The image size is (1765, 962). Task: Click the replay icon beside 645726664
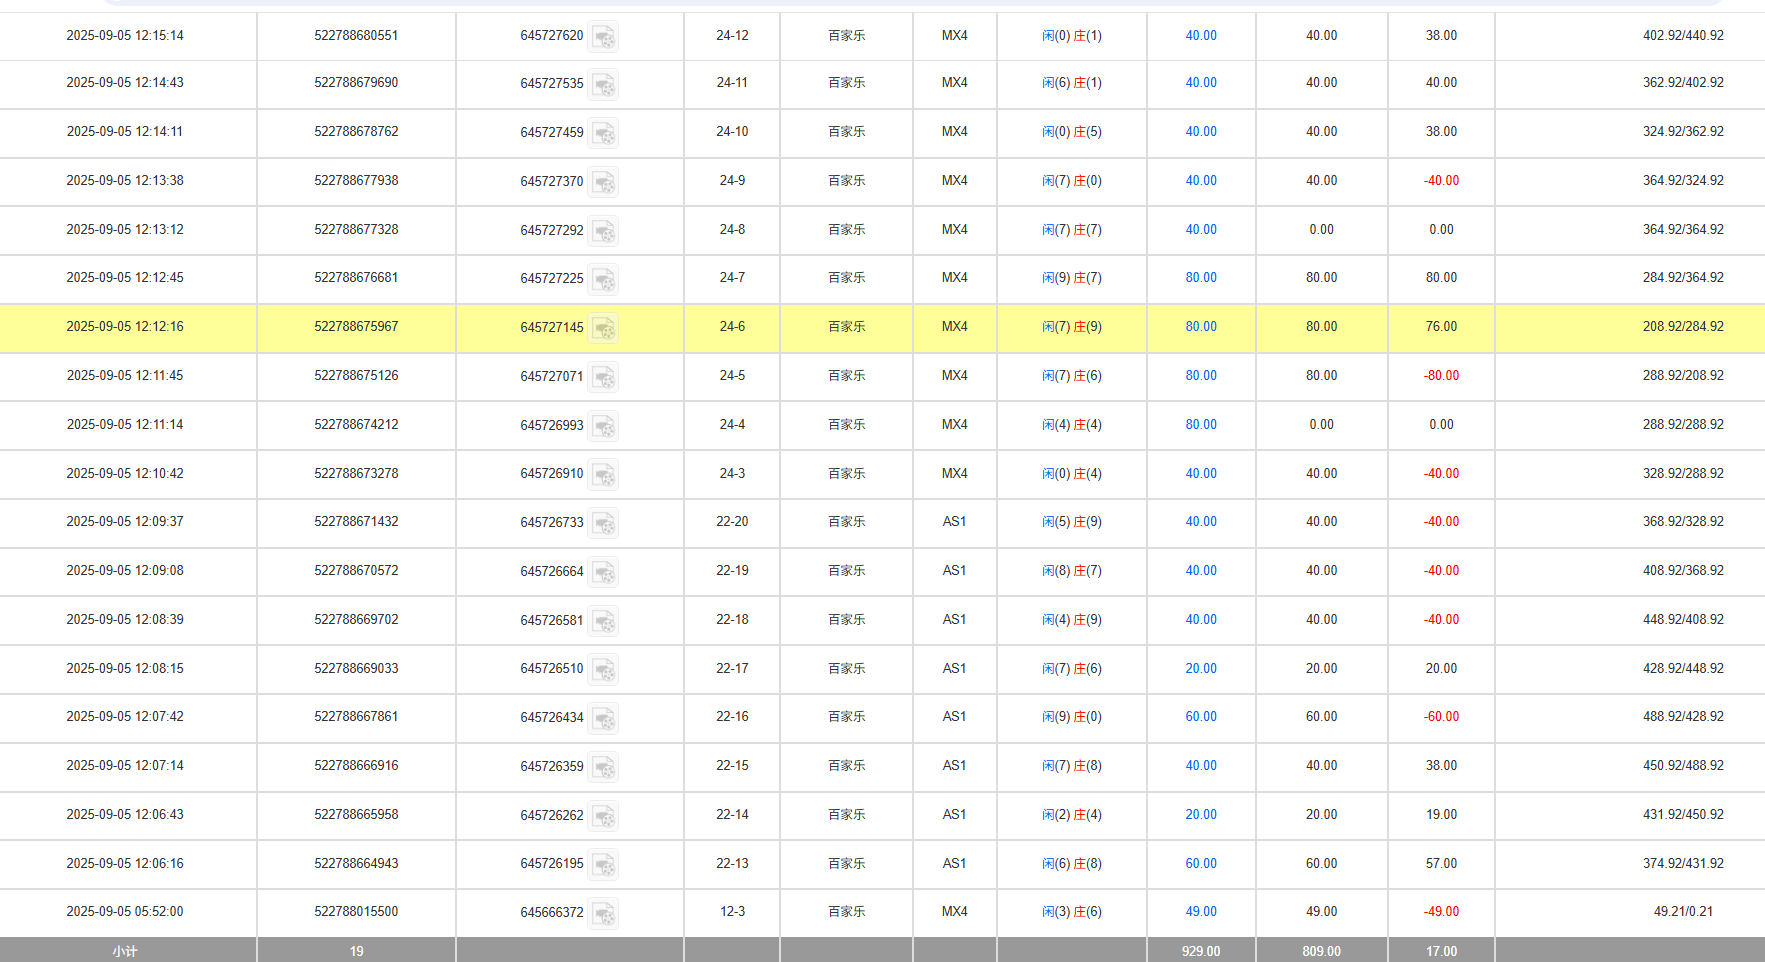(x=603, y=573)
